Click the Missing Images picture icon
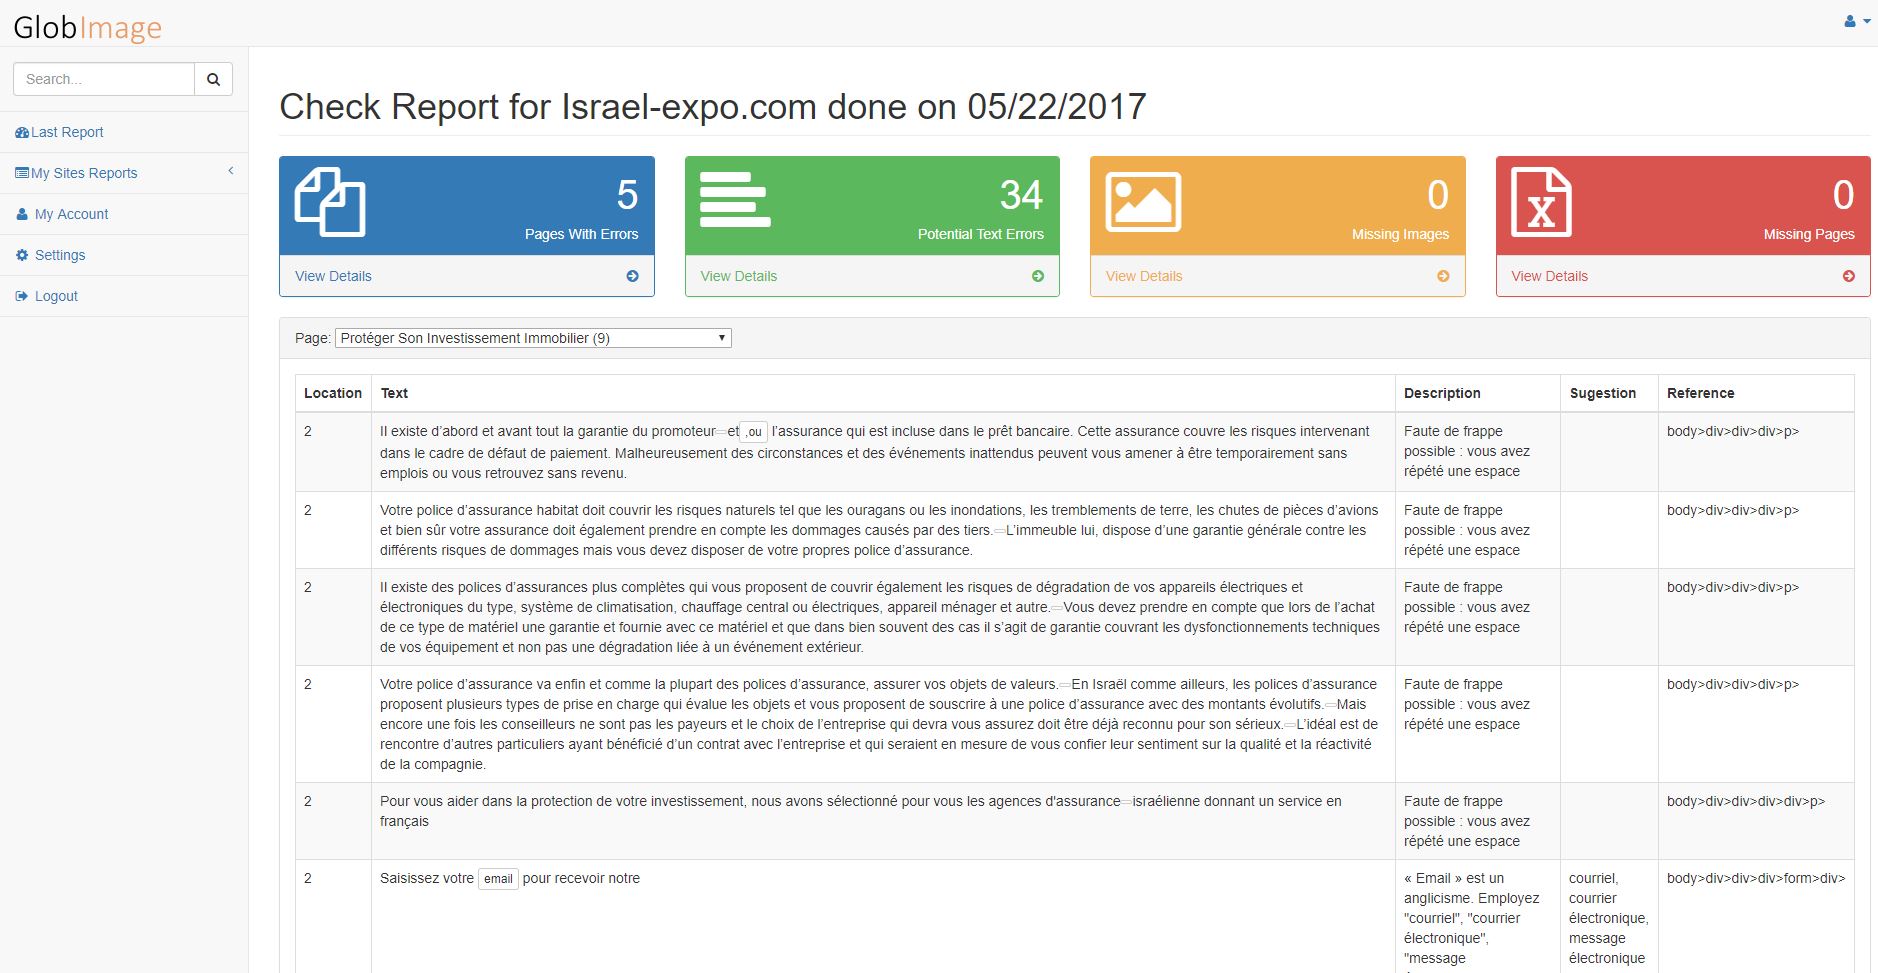Image resolution: width=1878 pixels, height=973 pixels. [1143, 202]
